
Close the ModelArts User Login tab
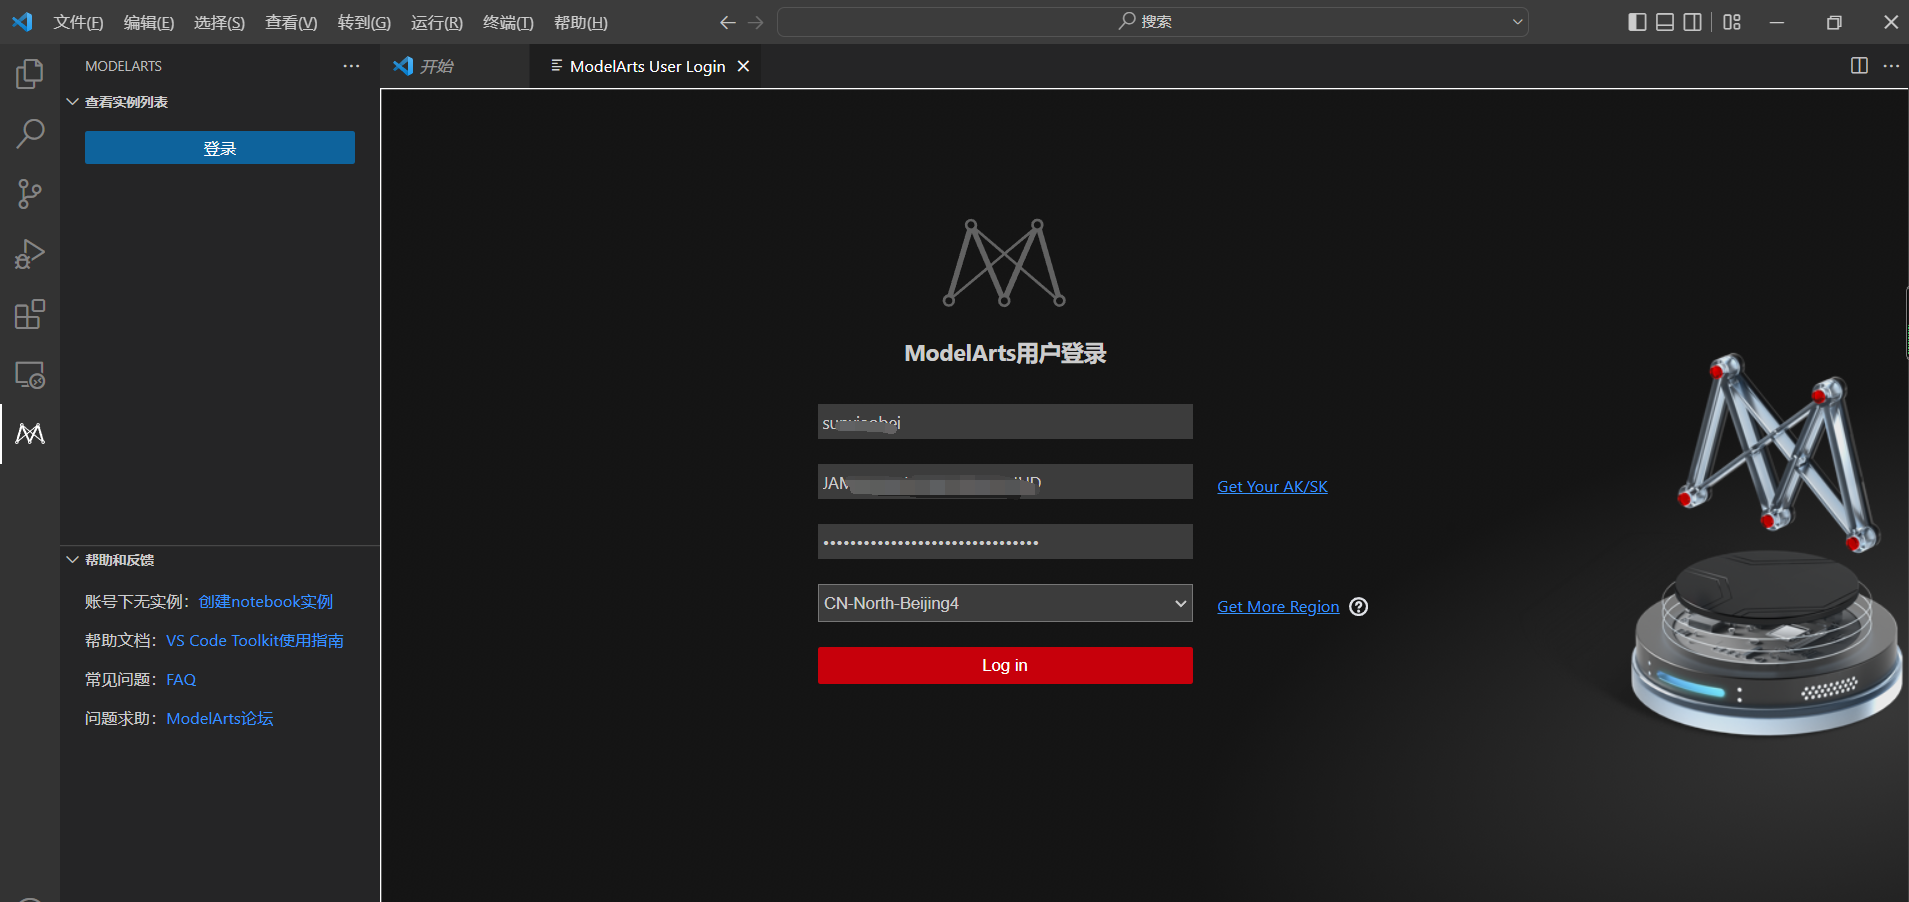tap(743, 66)
